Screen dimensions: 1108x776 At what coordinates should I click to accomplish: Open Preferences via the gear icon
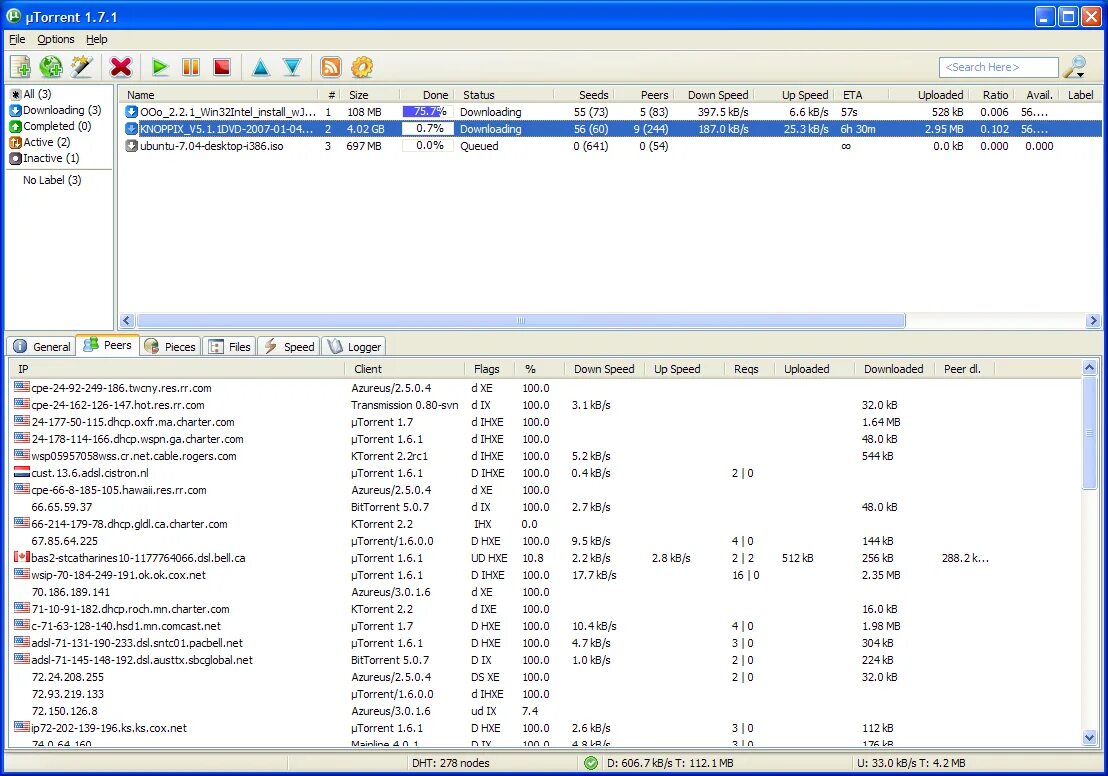pyautogui.click(x=362, y=66)
